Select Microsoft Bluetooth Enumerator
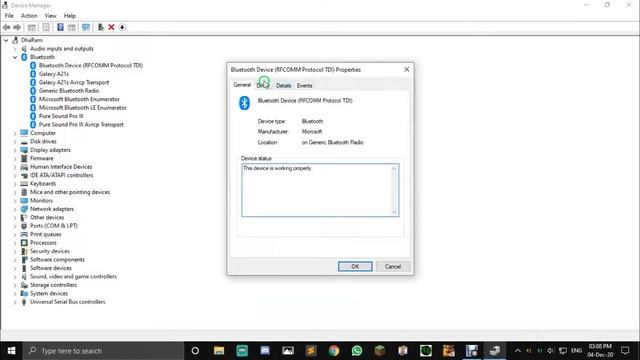This screenshot has height=360, width=640. (79, 99)
